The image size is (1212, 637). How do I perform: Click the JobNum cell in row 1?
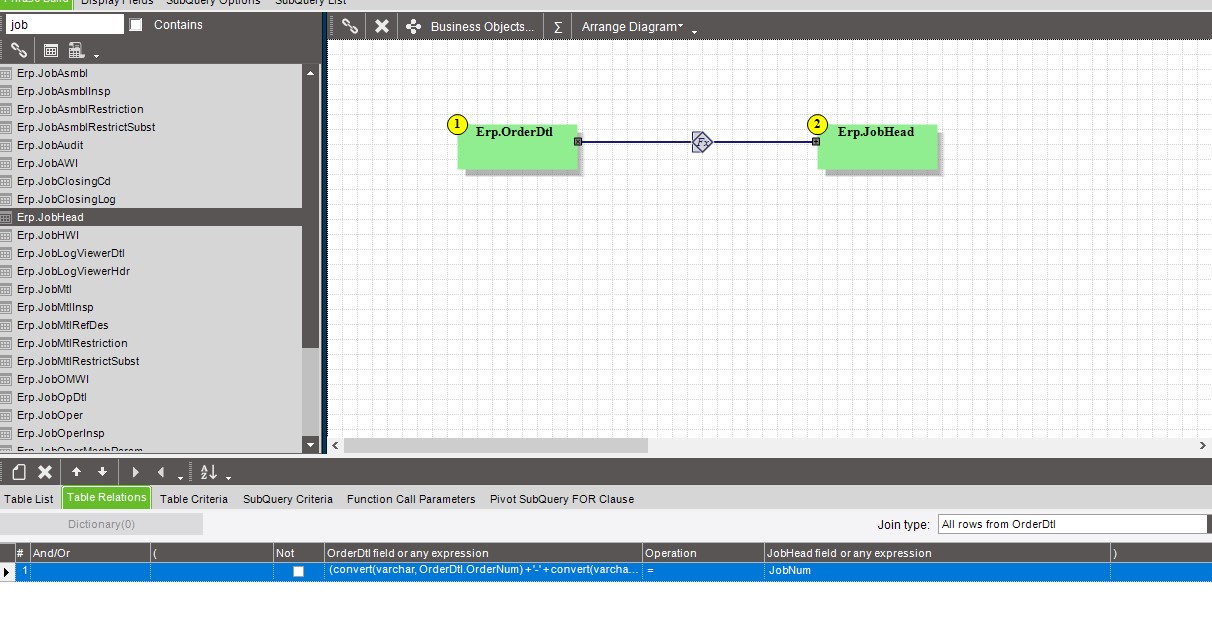[937, 571]
